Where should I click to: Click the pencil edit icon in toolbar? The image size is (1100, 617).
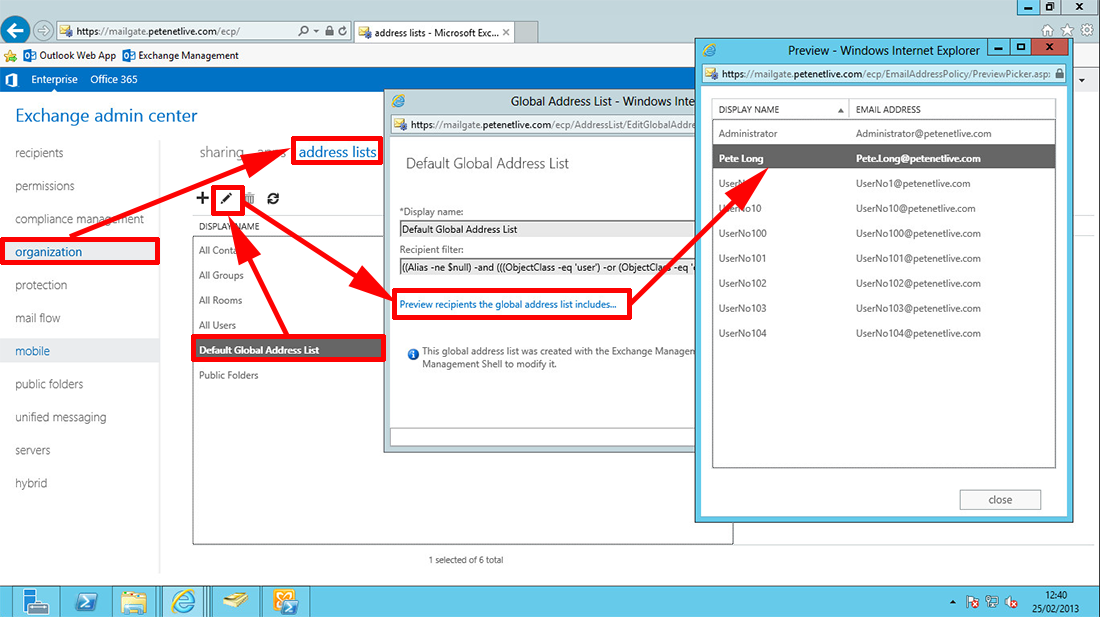coord(227,198)
